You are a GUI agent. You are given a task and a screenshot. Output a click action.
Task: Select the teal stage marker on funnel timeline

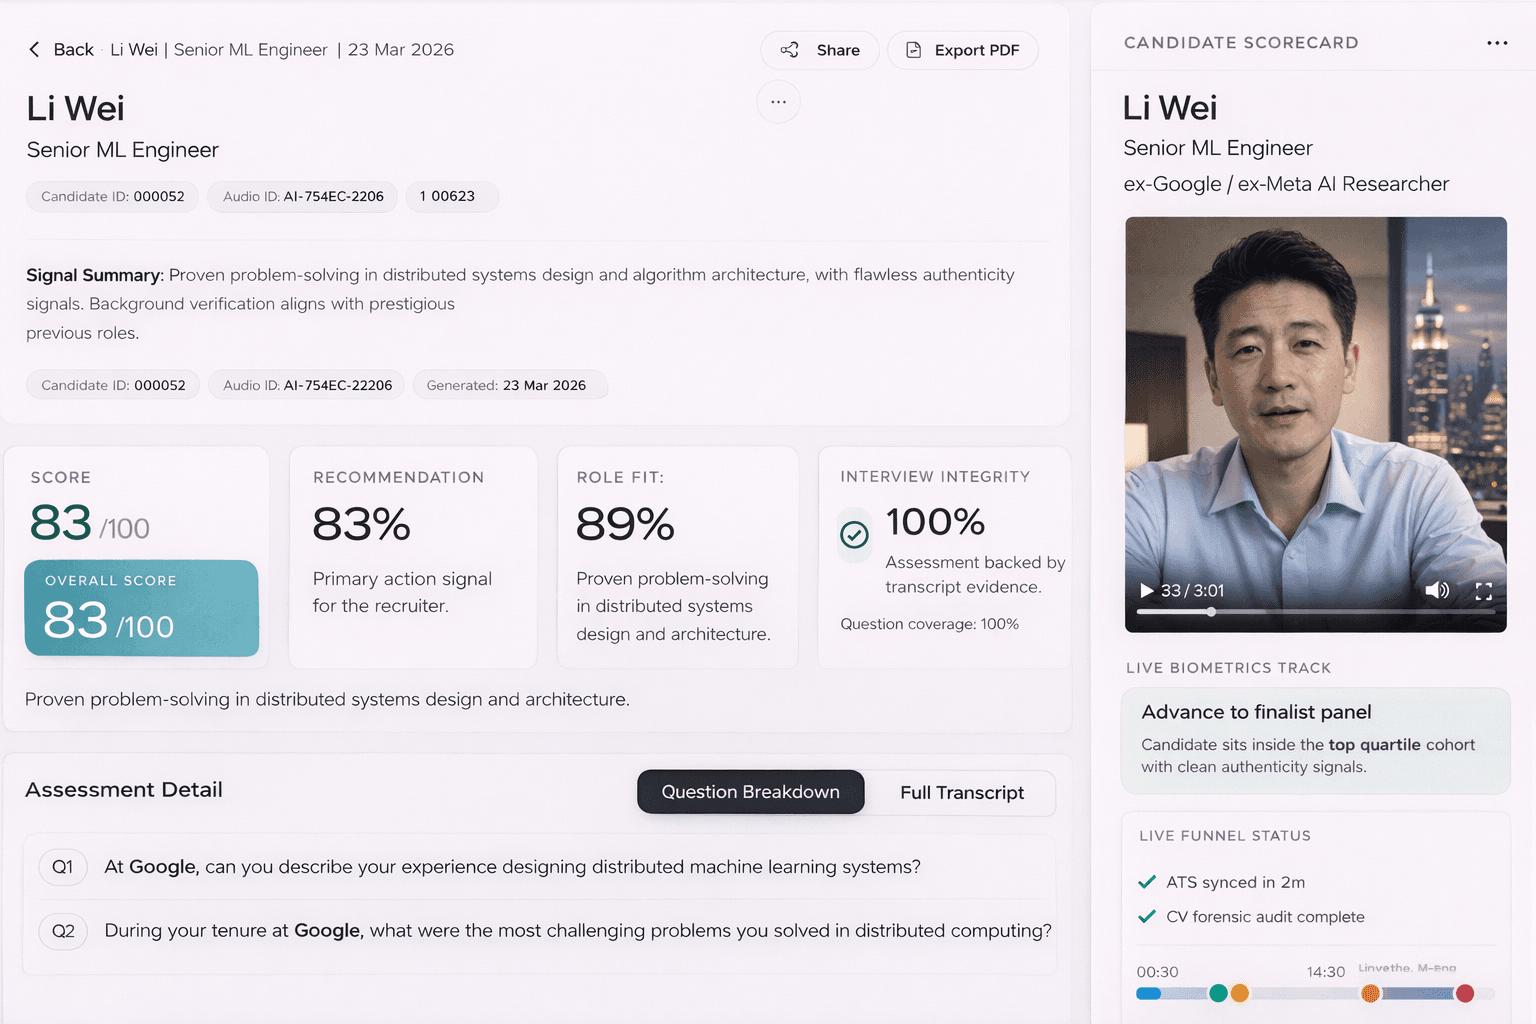(1219, 993)
